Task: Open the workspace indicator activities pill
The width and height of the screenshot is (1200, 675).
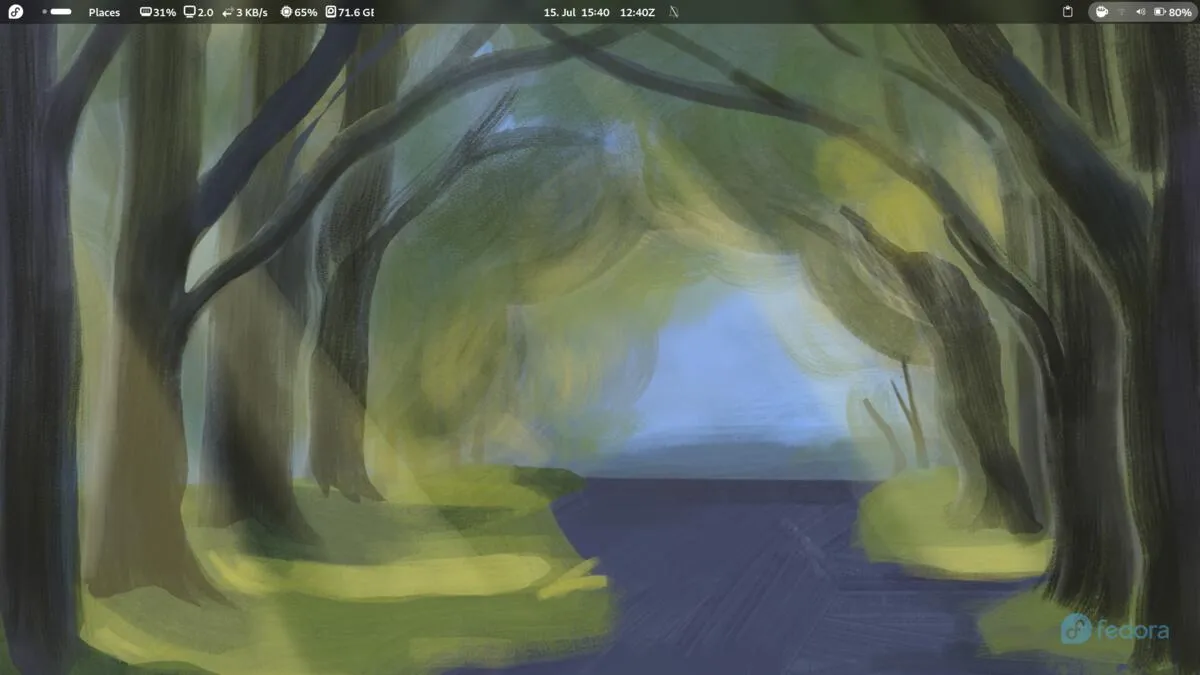Action: coord(57,12)
